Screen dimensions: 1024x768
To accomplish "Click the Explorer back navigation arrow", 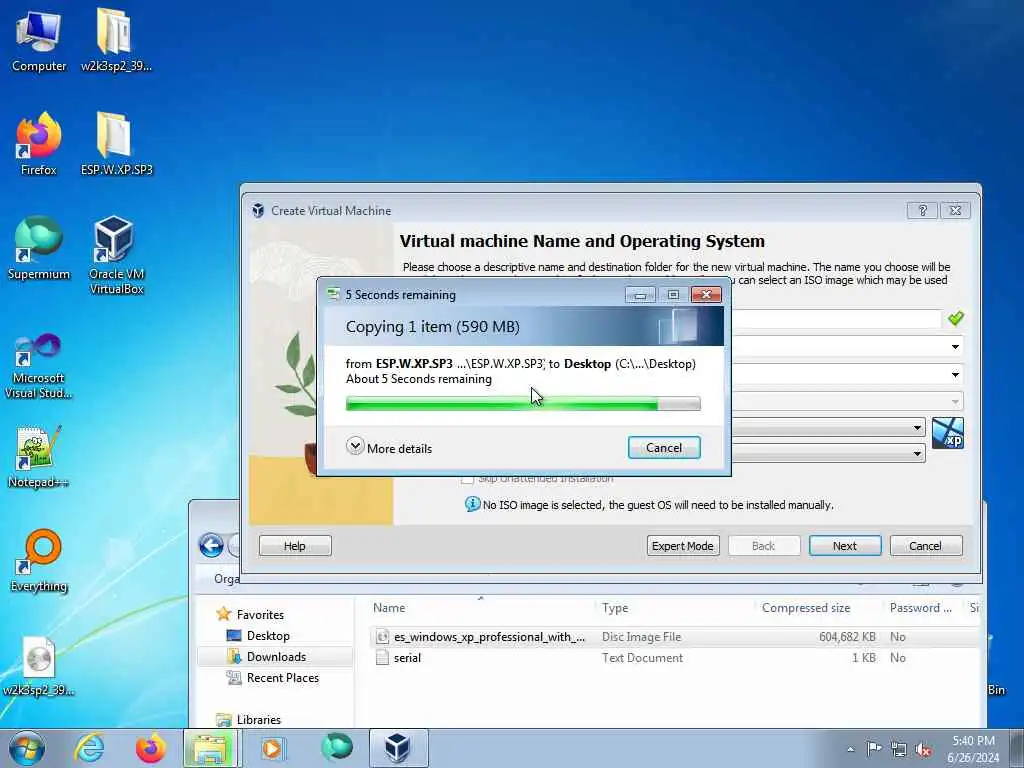I will [211, 545].
